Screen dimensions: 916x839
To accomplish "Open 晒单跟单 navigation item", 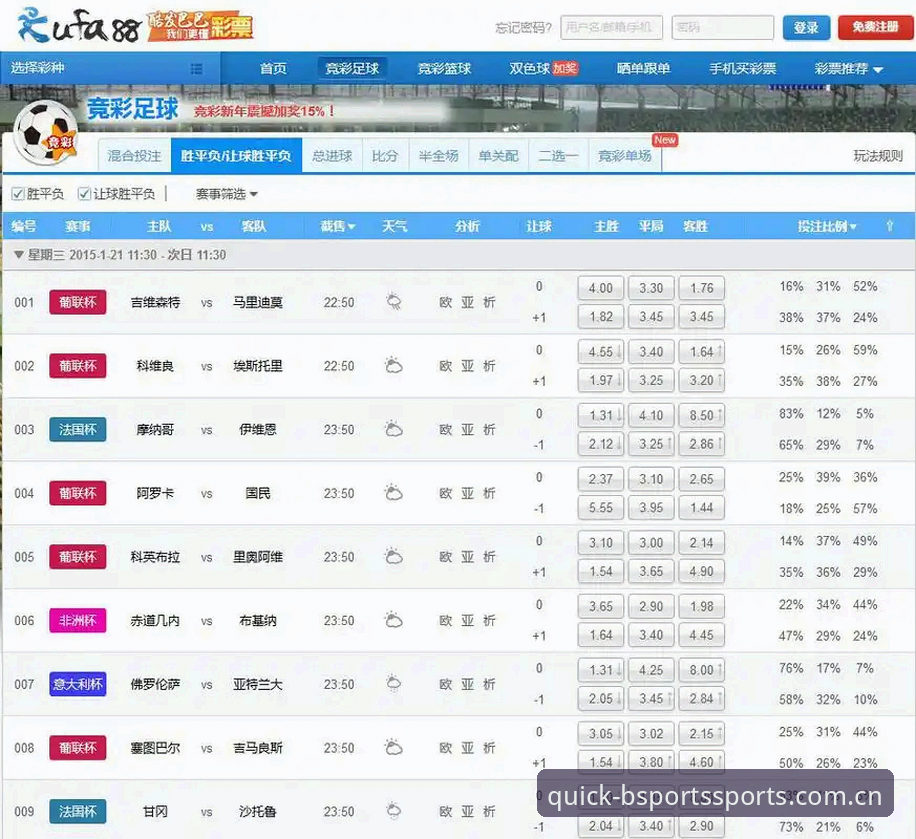I will coord(643,68).
